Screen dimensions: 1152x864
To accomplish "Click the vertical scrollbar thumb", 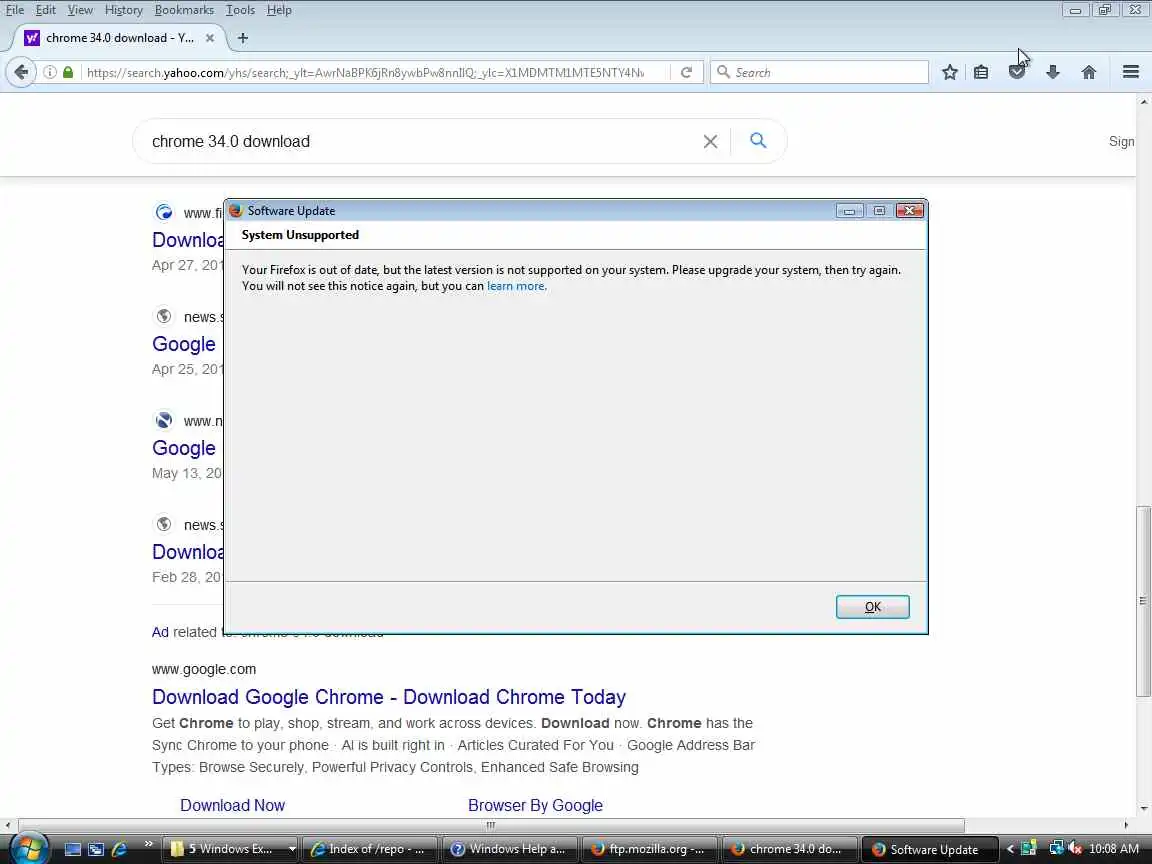I will (1143, 601).
